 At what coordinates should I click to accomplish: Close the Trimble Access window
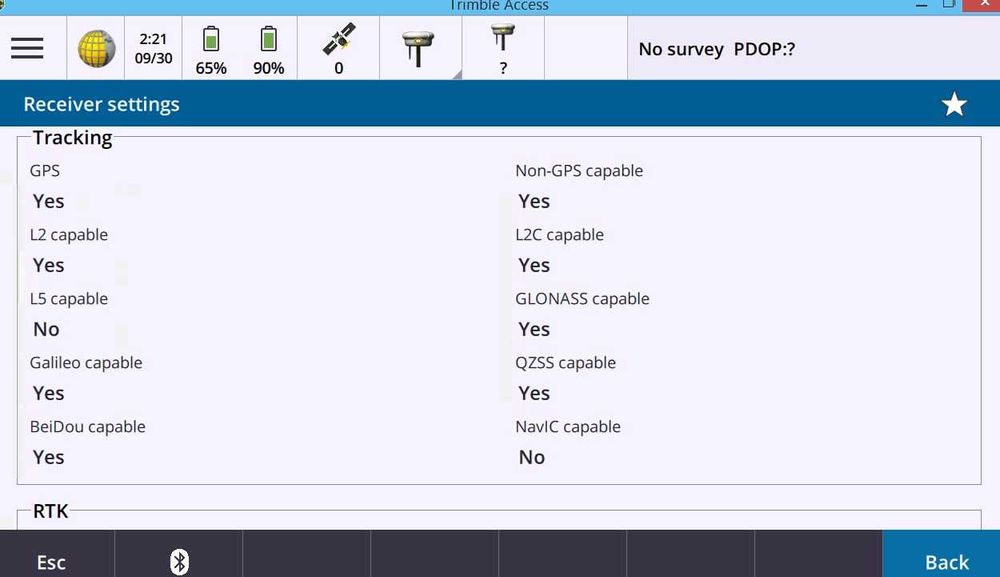983,4
